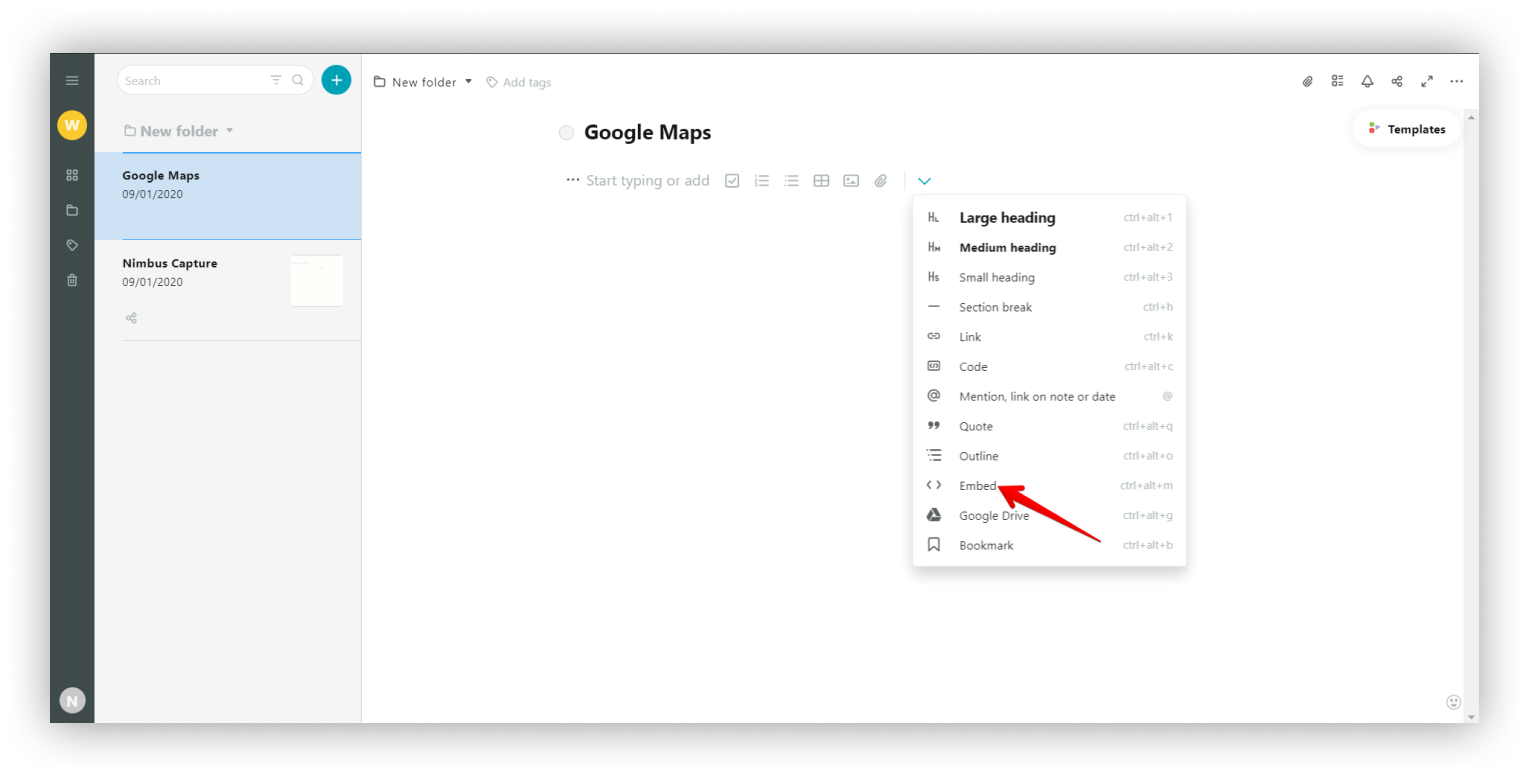Viewport: 1529px width, 777px height.
Task: Click the share note icon in top bar
Action: point(1397,81)
